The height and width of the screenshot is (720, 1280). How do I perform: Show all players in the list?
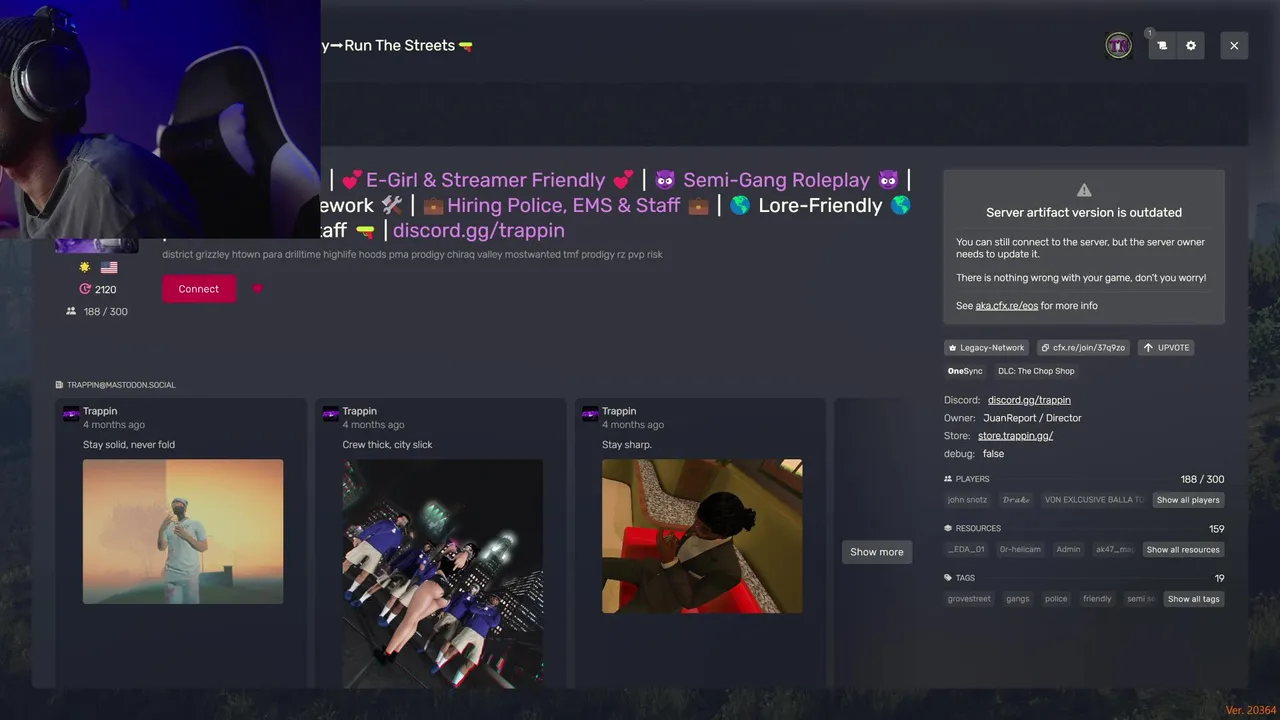point(1188,500)
